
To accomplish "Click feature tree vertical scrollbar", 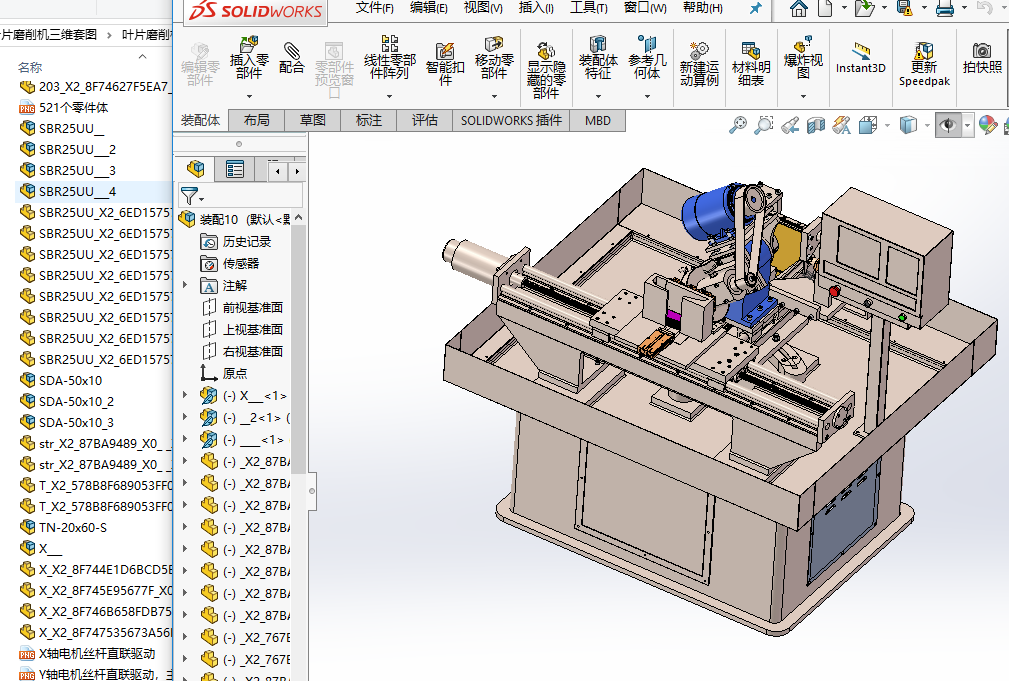I will (x=298, y=348).
